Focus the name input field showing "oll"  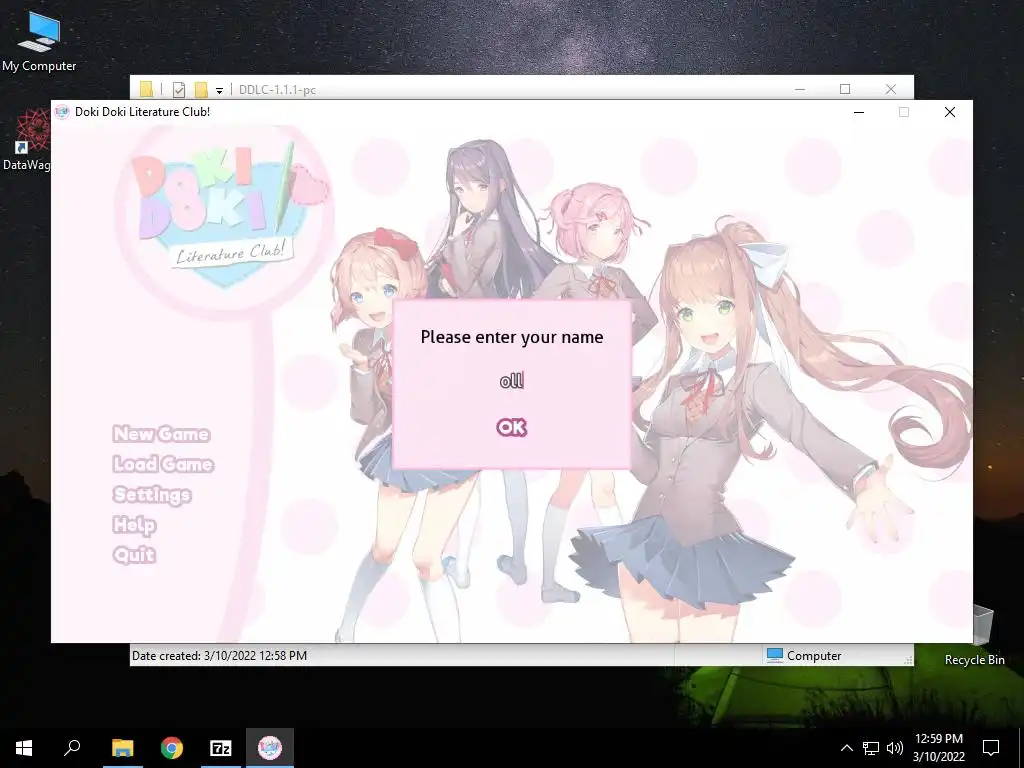click(x=511, y=381)
